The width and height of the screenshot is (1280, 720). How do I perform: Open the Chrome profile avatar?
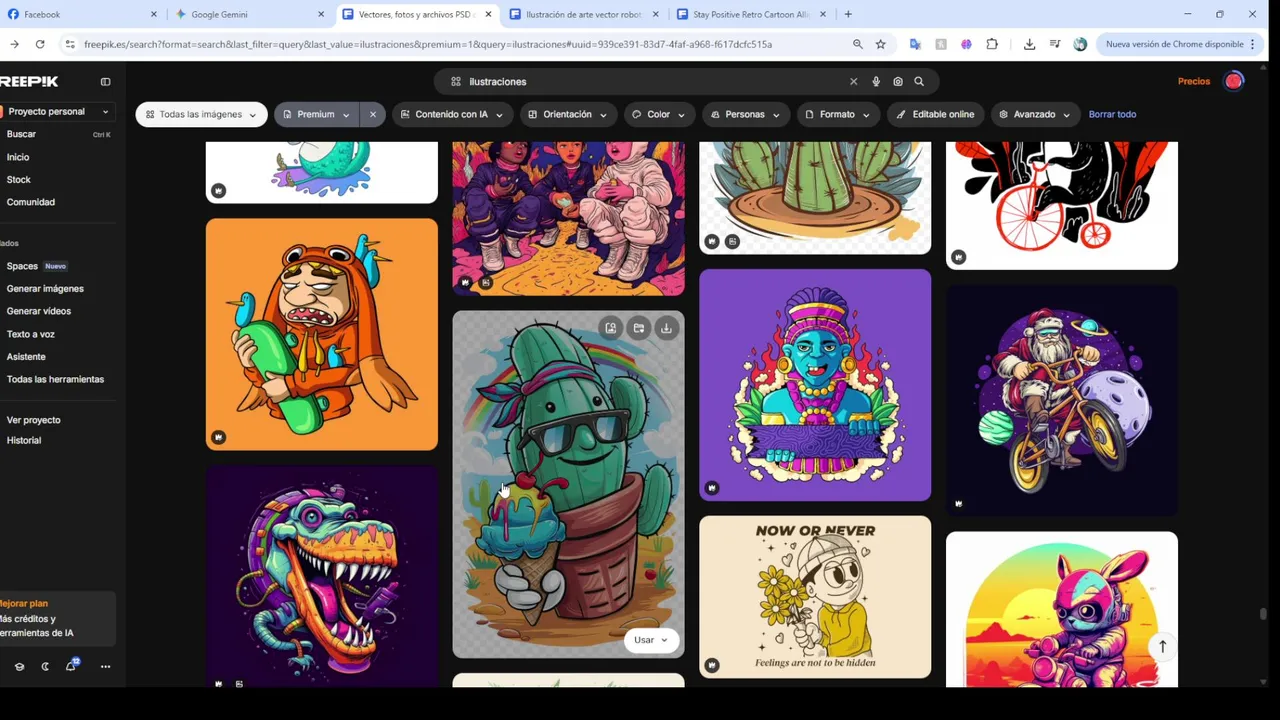coord(1080,44)
